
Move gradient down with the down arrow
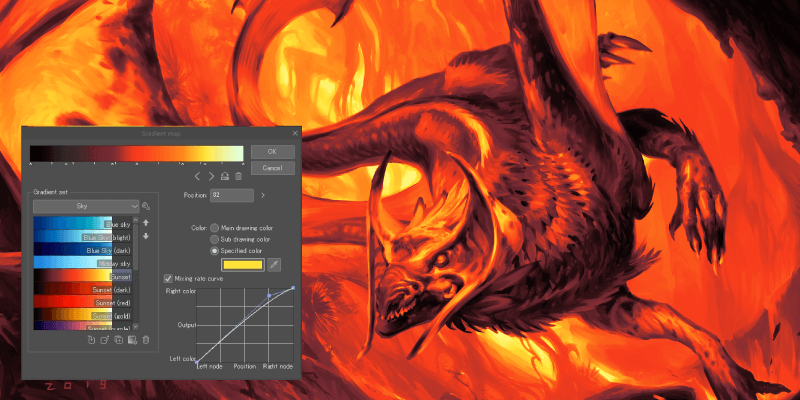(x=146, y=236)
